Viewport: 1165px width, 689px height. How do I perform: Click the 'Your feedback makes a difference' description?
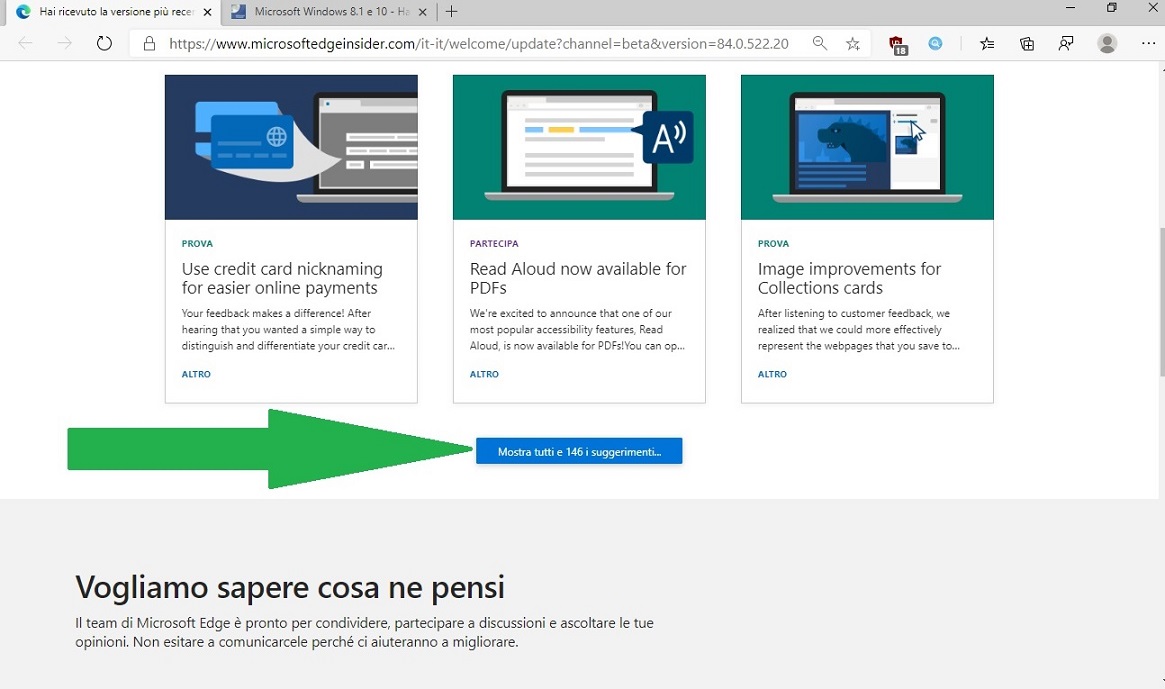pos(288,329)
